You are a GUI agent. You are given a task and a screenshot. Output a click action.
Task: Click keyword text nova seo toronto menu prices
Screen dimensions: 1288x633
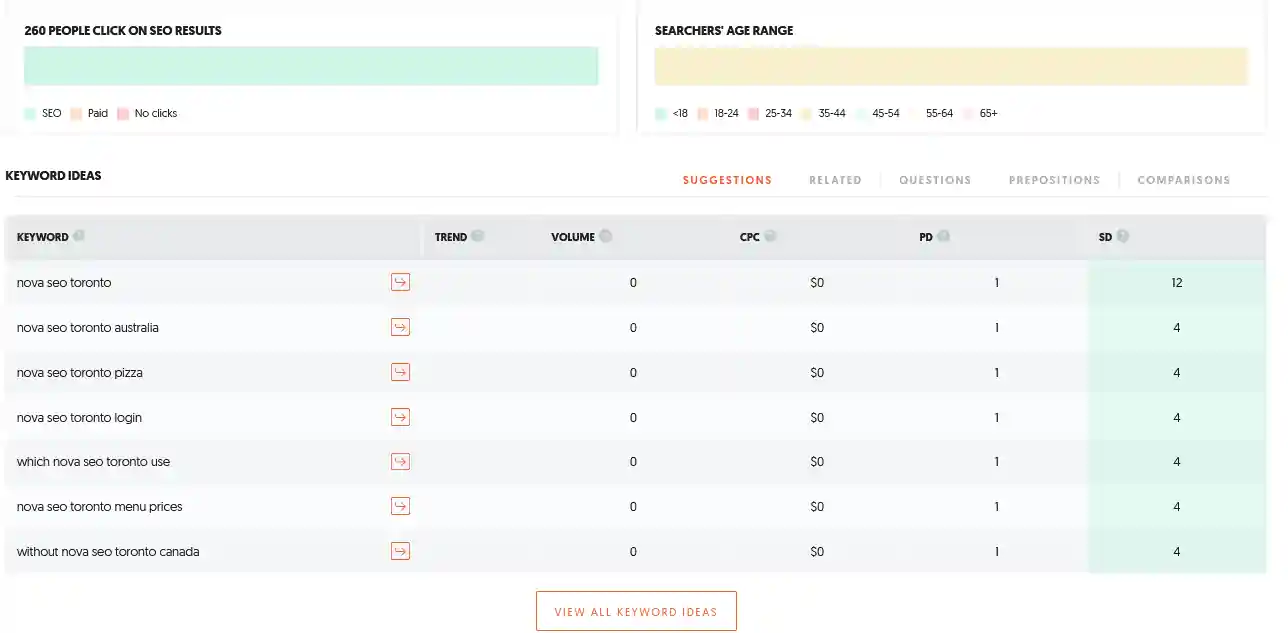tap(100, 507)
